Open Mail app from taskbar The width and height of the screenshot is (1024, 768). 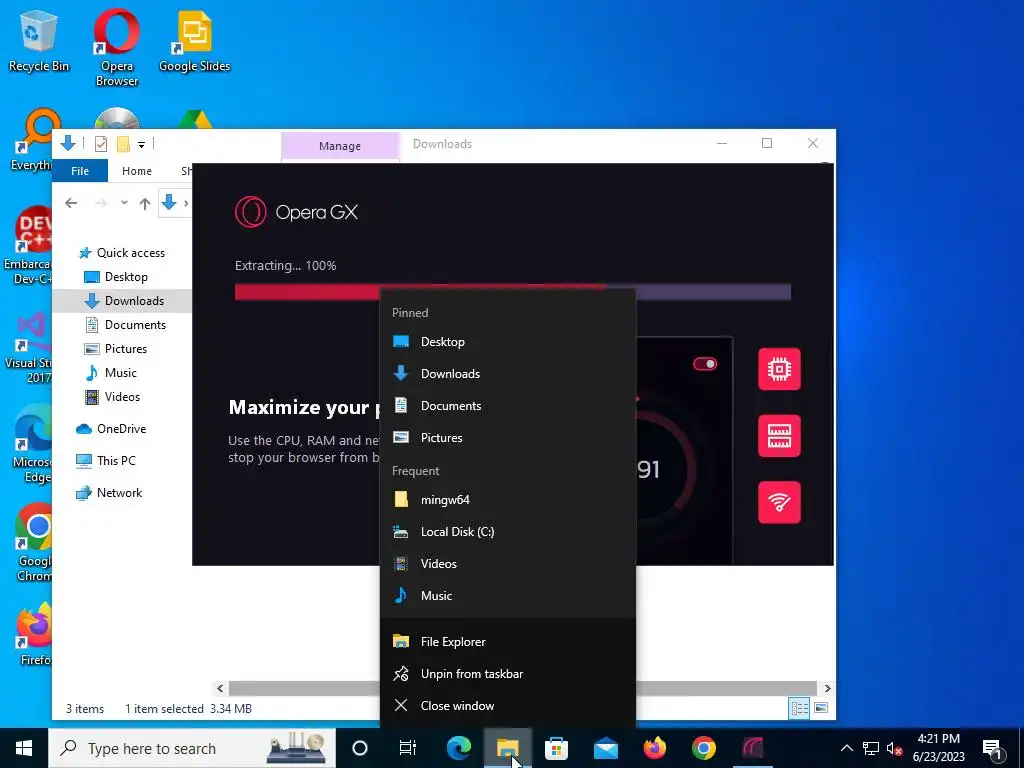click(605, 748)
